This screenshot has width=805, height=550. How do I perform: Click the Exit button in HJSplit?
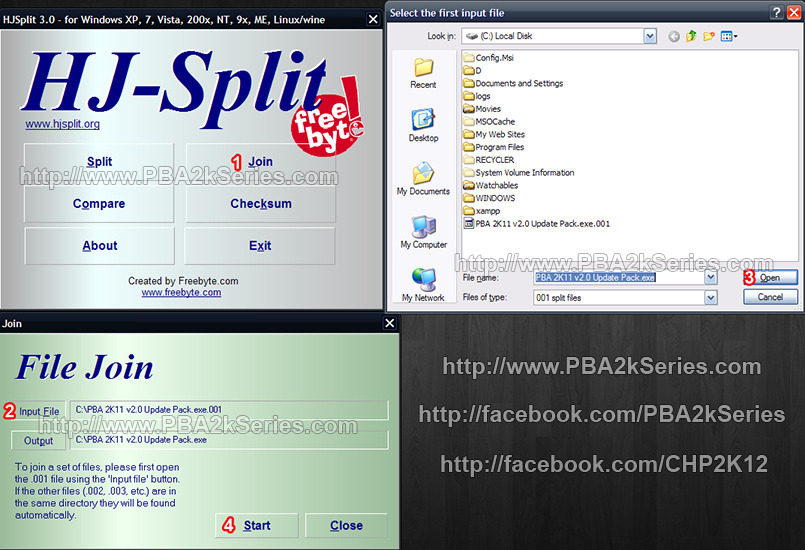[x=260, y=246]
